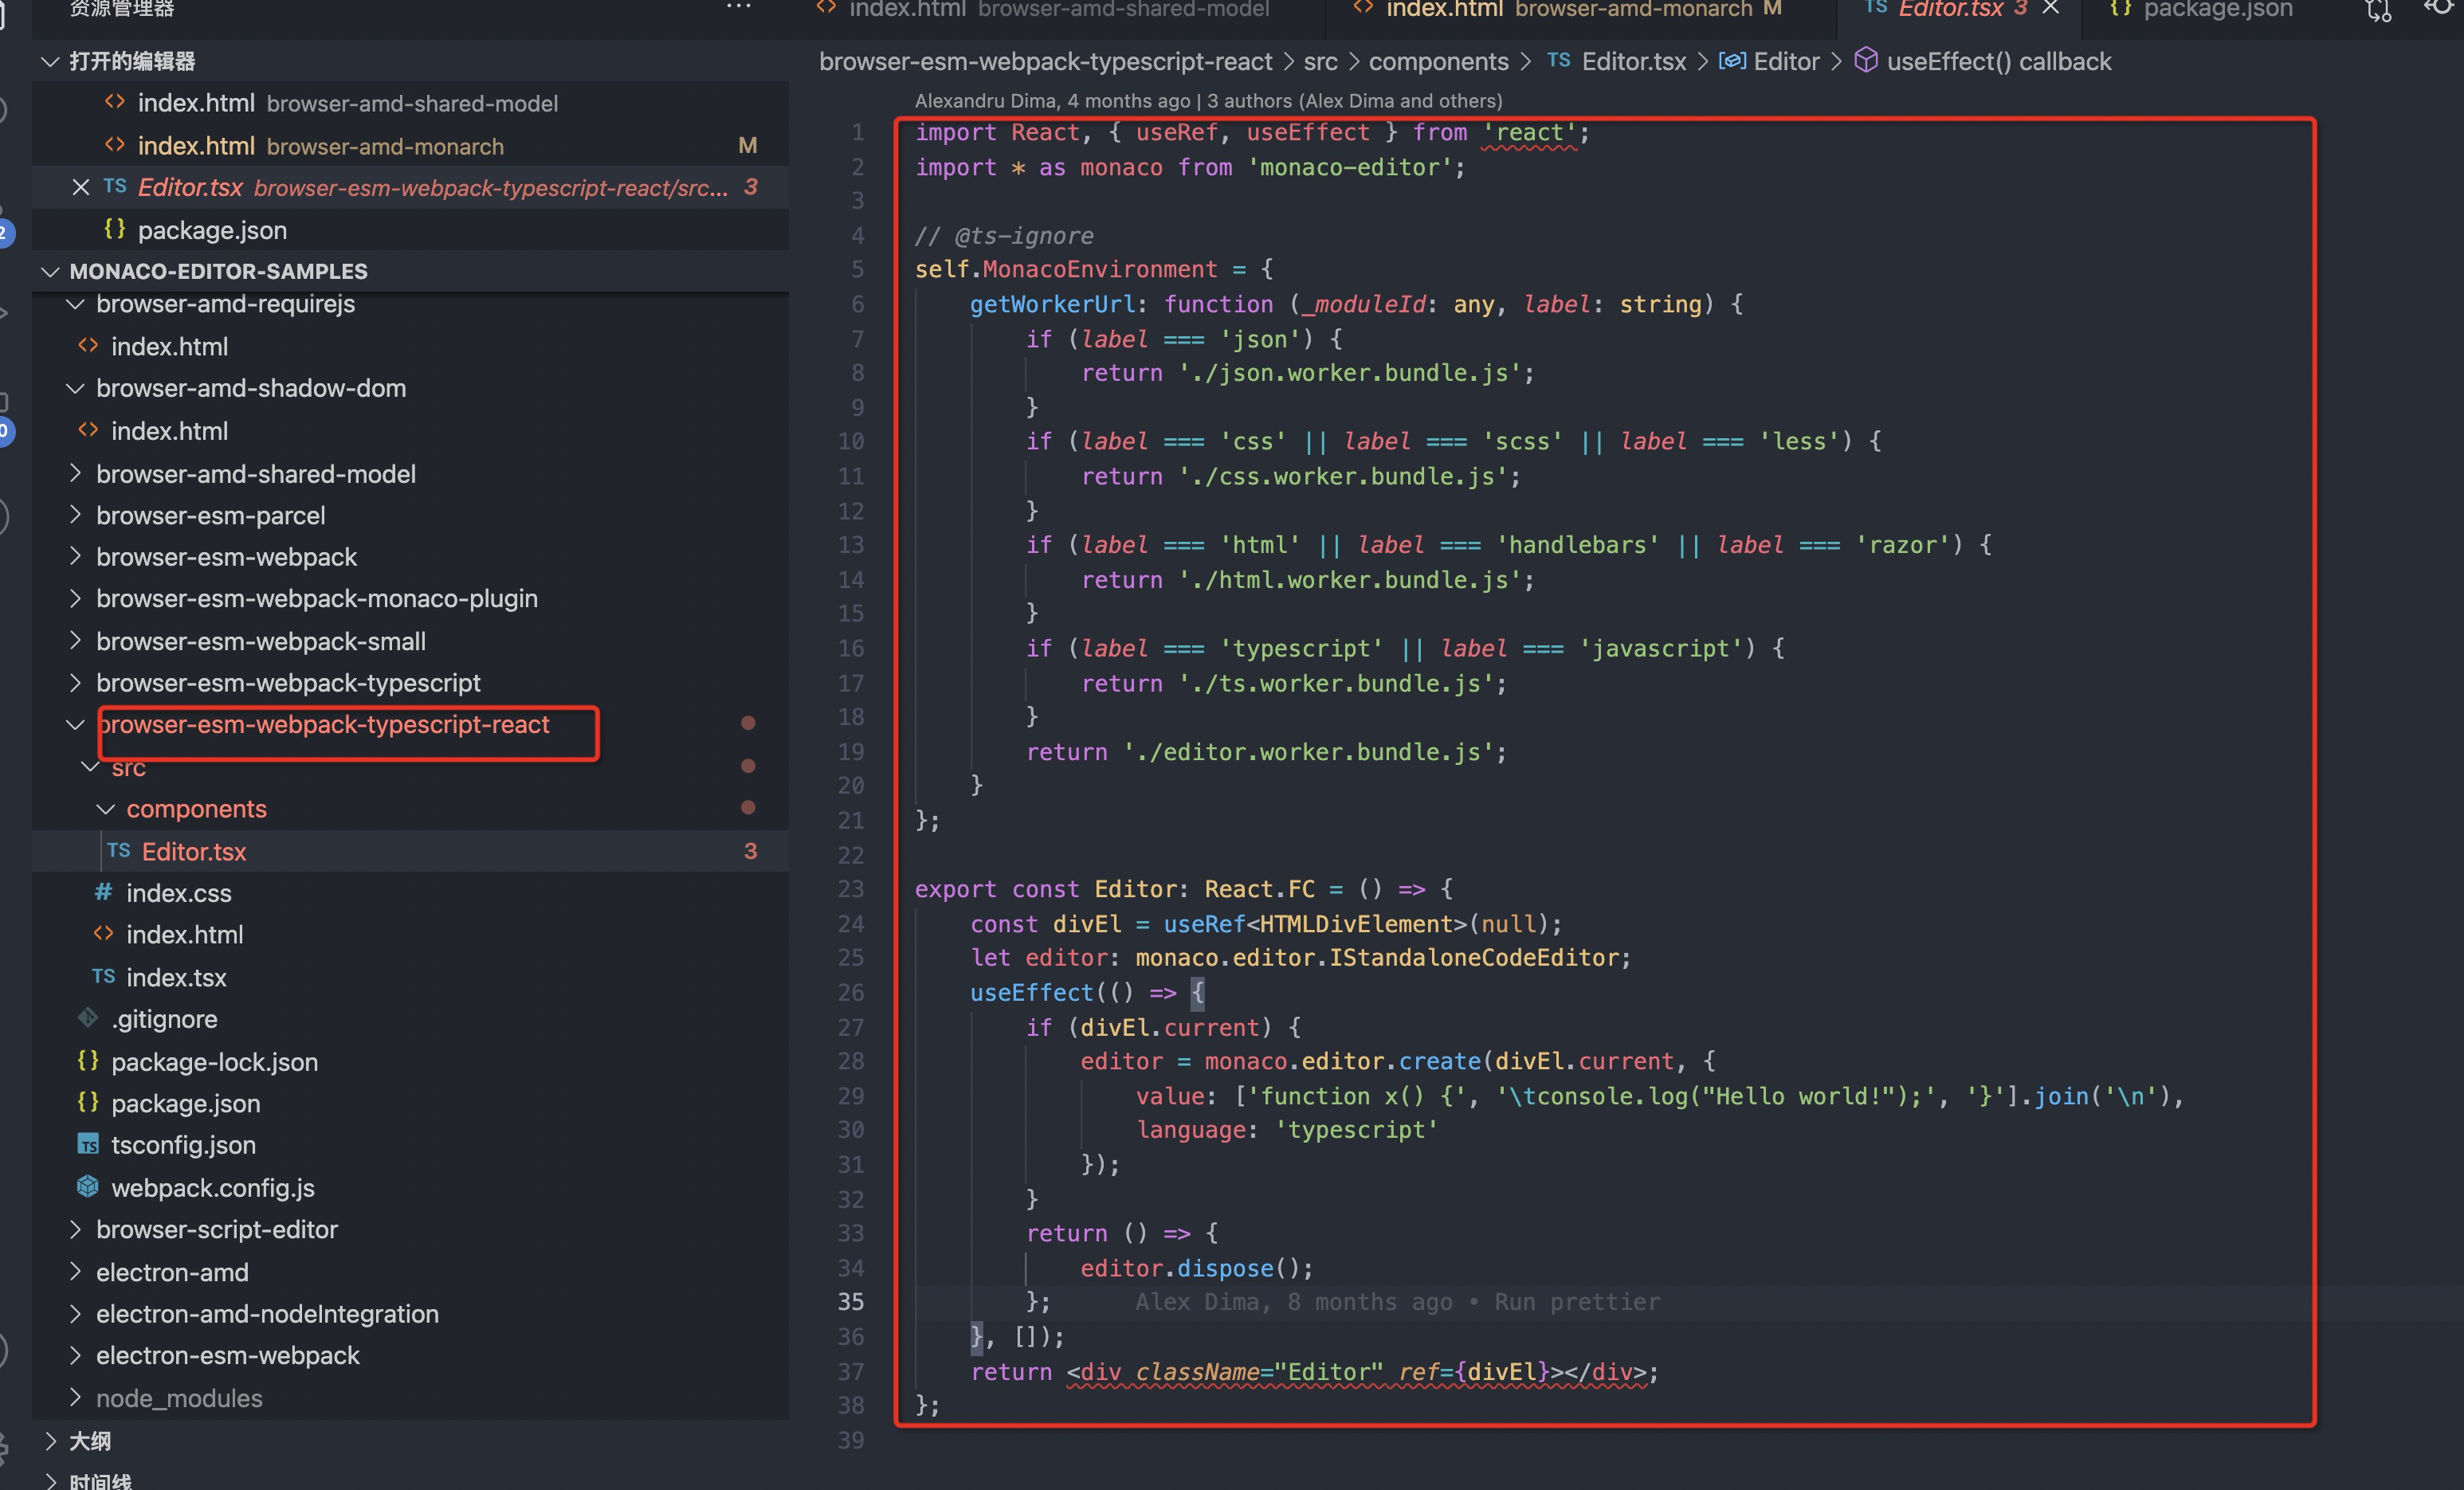Viewport: 2464px width, 1490px height.
Task: Expand the browser-esm-parcel folder
Action: click(x=210, y=515)
